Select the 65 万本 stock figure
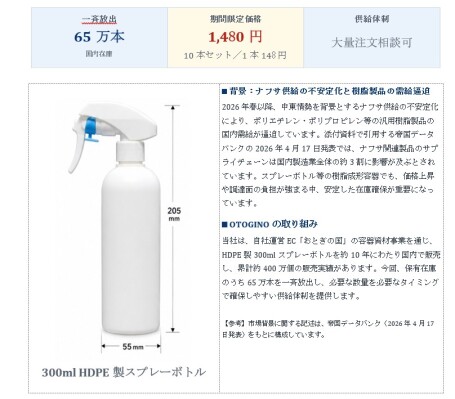This screenshot has height=399, width=455. [x=99, y=37]
